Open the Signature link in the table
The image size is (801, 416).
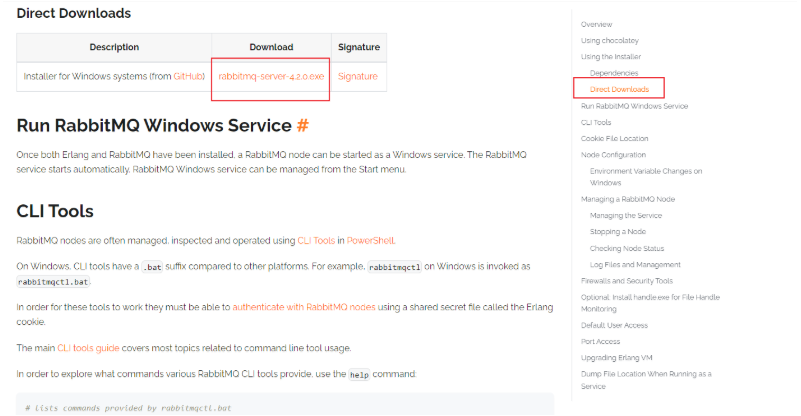358,76
